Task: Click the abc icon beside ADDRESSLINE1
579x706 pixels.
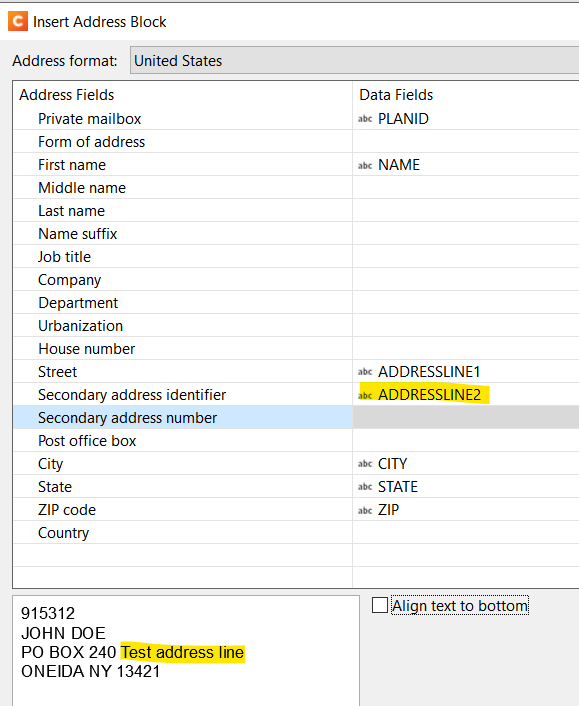Action: click(365, 372)
